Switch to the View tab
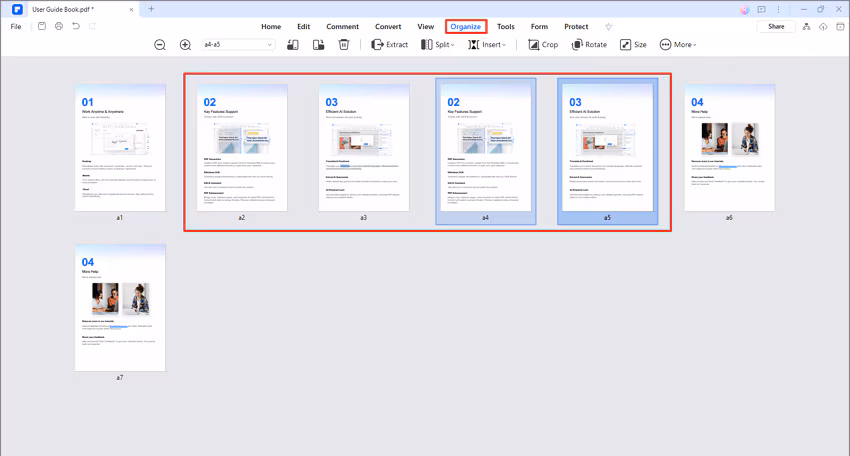The image size is (850, 456). pyautogui.click(x=426, y=27)
